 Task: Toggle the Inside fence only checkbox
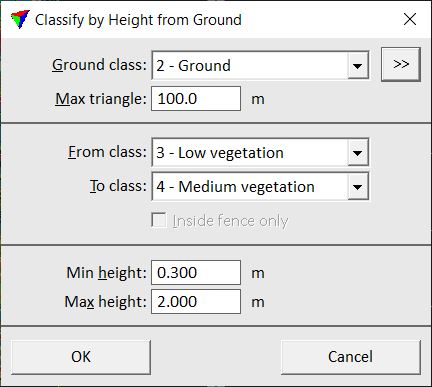[159, 221]
